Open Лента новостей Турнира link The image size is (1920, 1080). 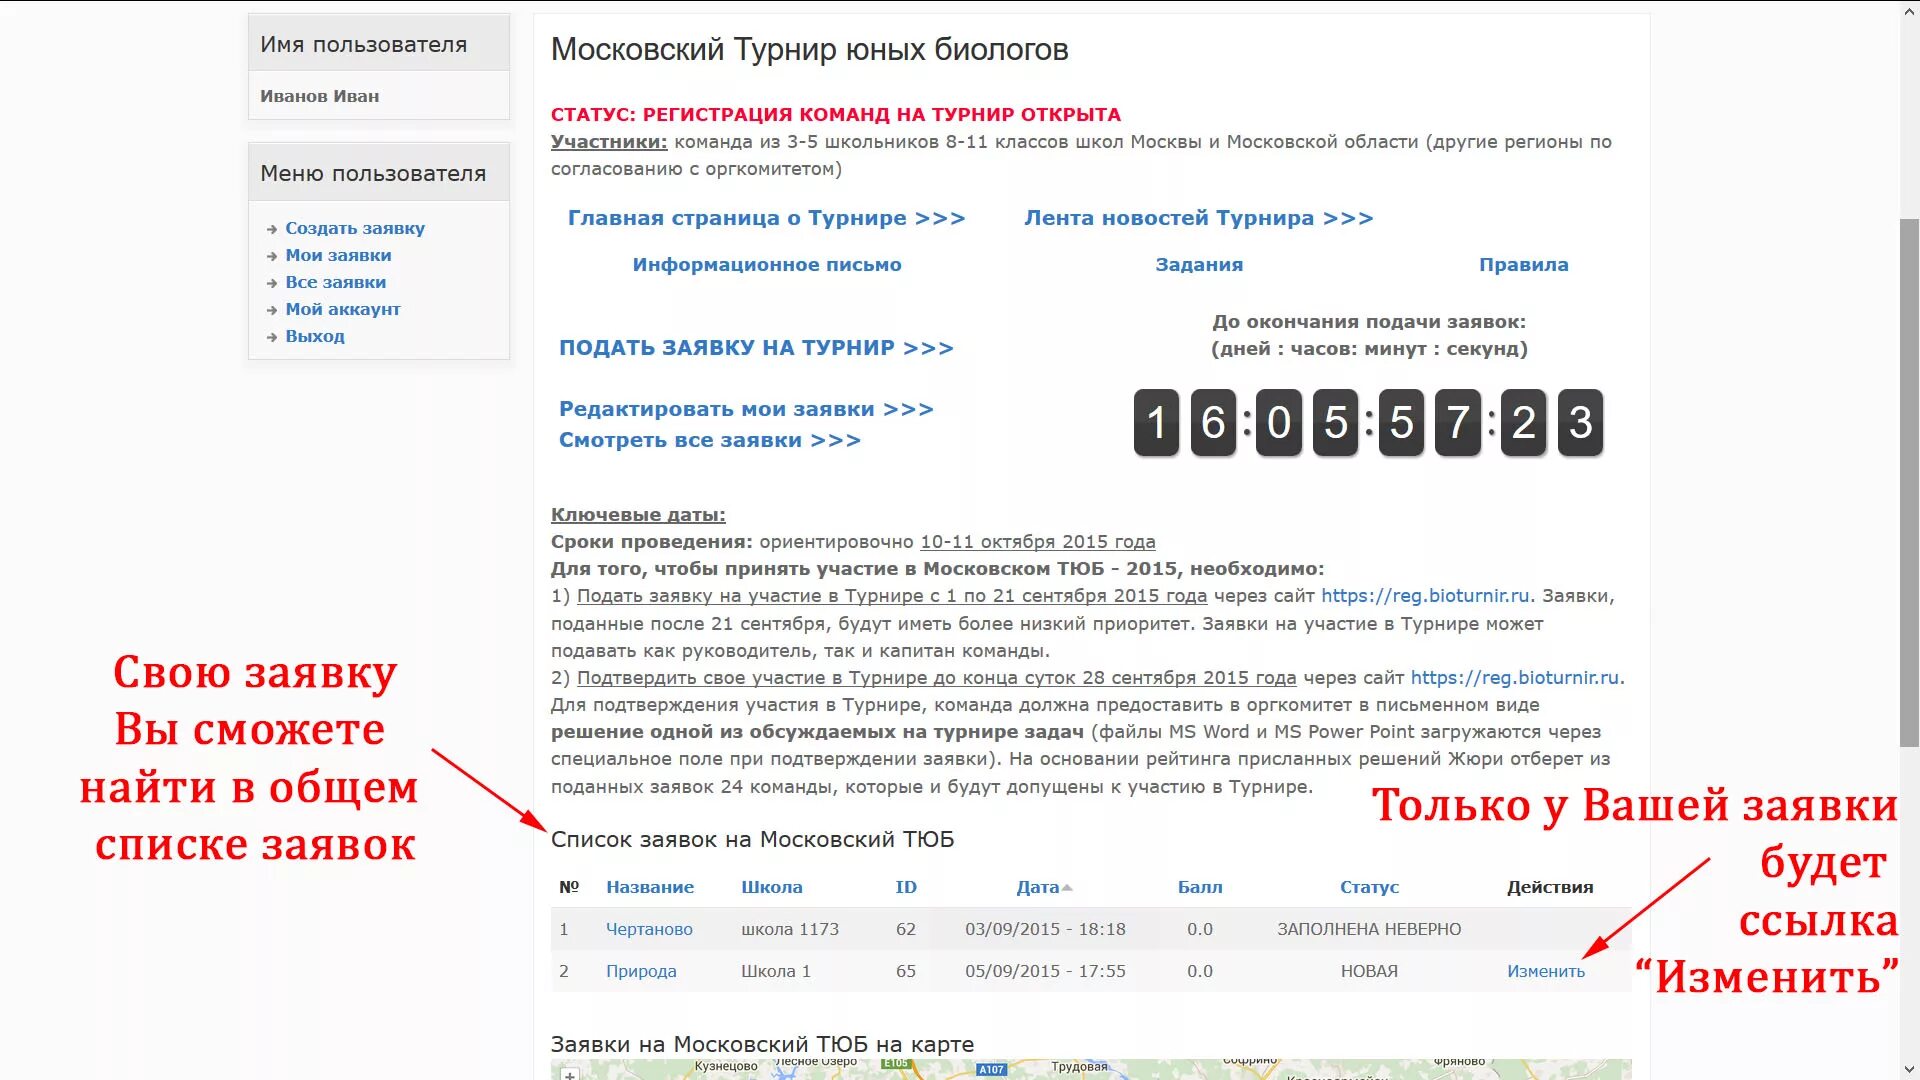coord(1199,218)
